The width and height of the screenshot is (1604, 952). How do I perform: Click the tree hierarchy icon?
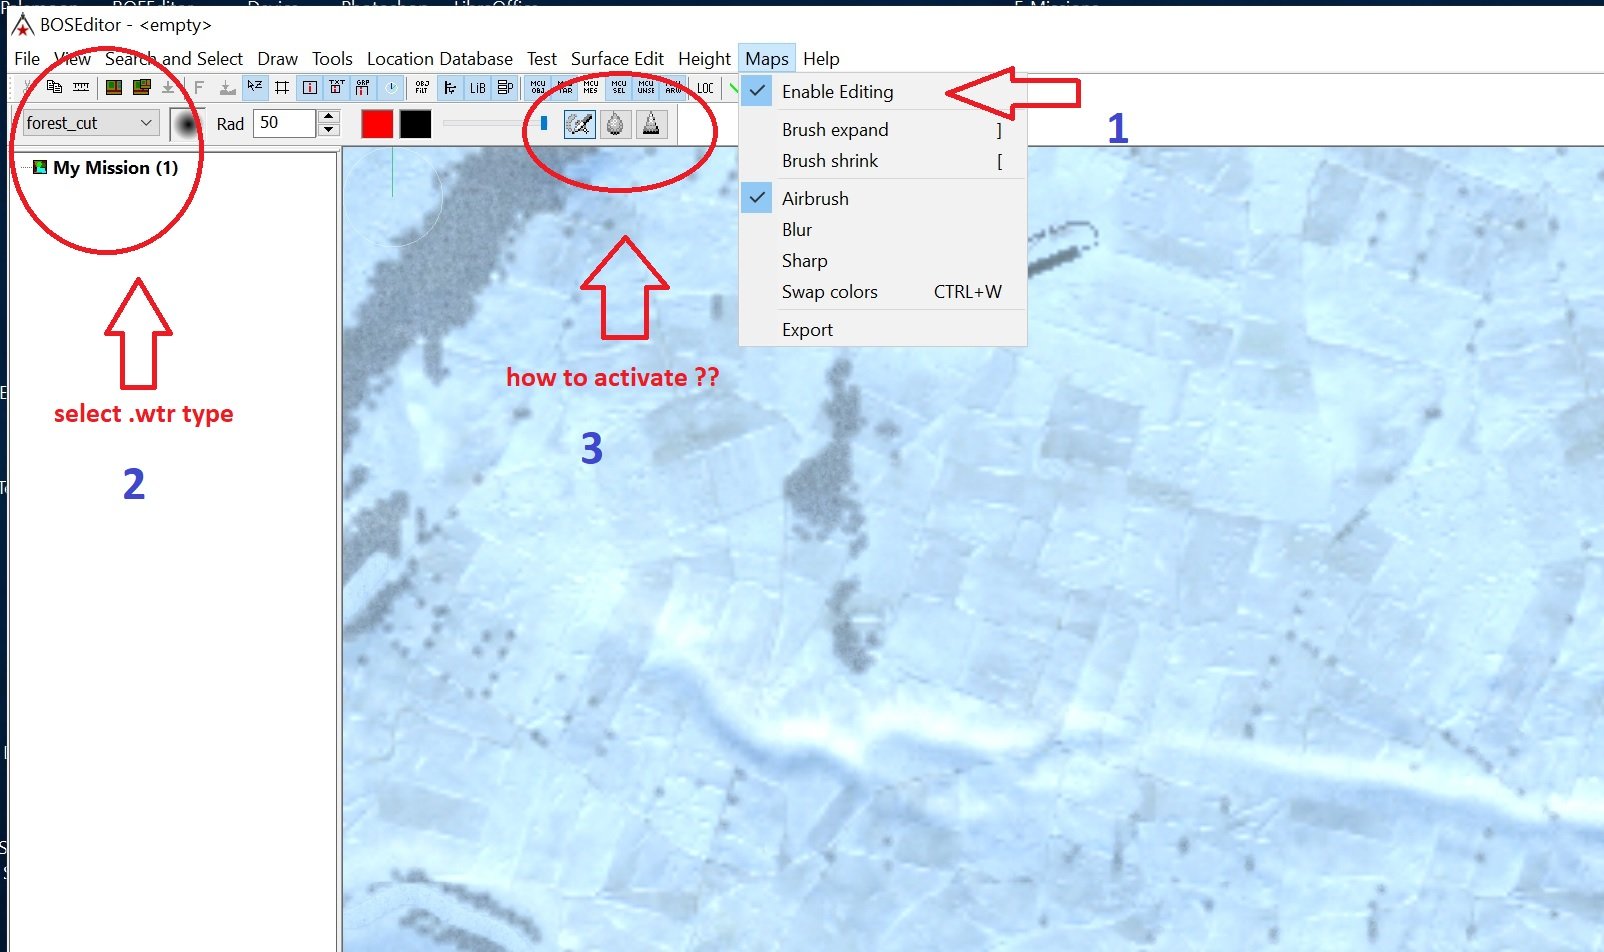pyautogui.click(x=450, y=88)
